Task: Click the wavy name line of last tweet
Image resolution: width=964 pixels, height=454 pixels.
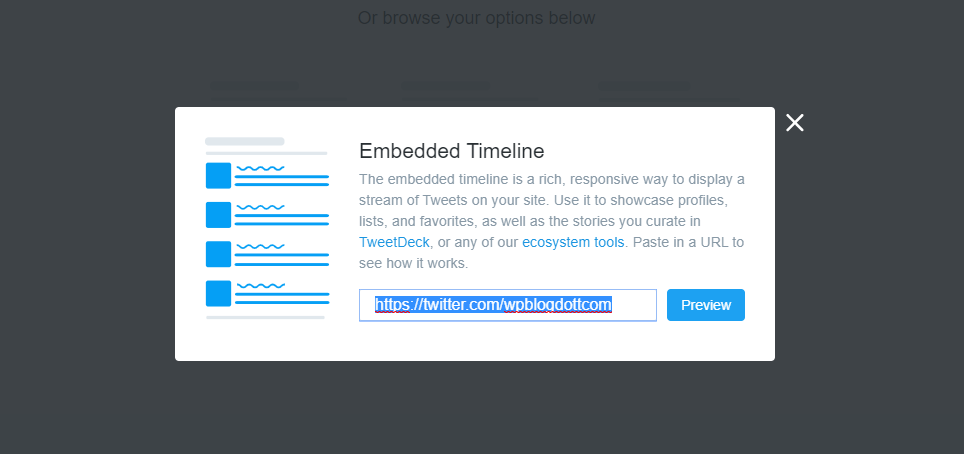Action: tap(261, 285)
